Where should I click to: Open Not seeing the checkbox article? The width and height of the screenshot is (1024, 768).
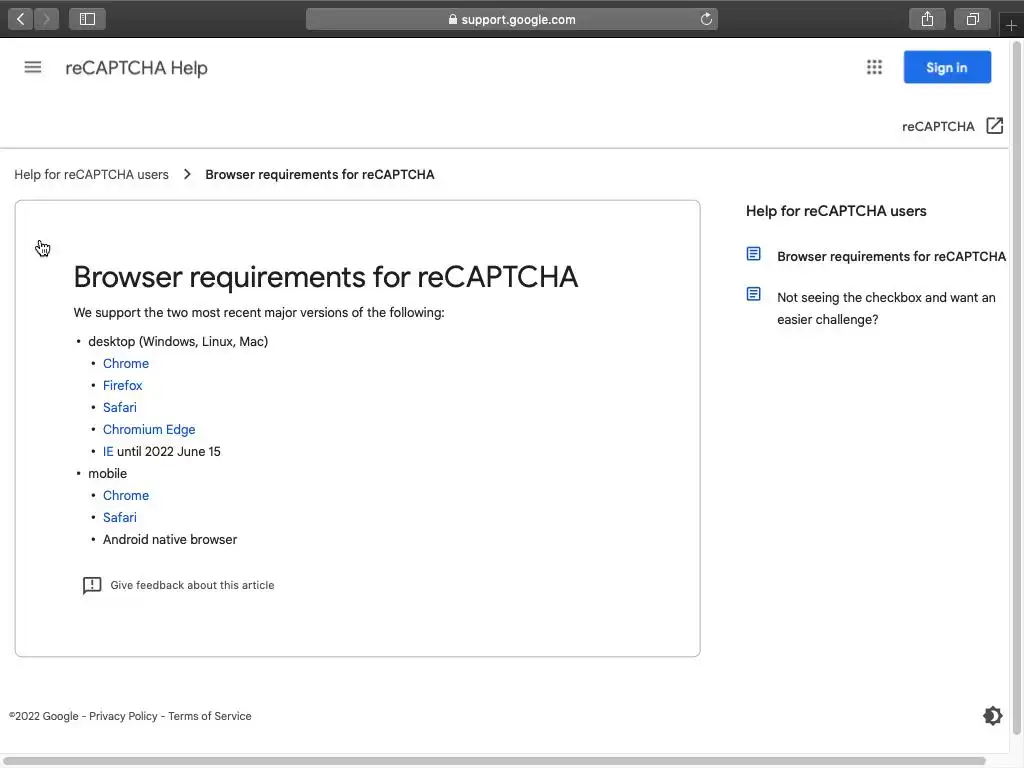pyautogui.click(x=886, y=308)
